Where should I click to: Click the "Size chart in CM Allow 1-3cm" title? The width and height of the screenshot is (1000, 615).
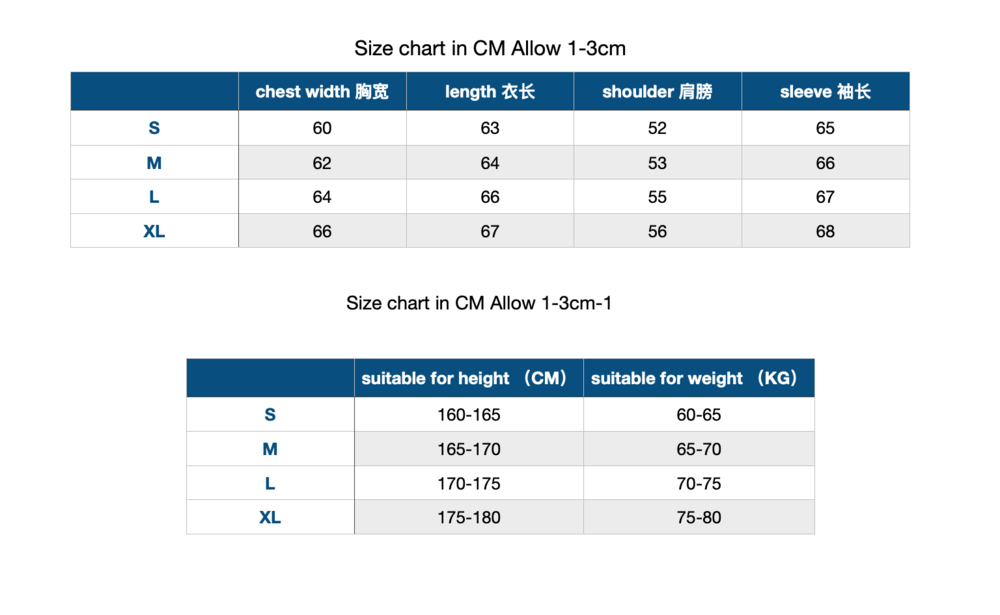[490, 48]
